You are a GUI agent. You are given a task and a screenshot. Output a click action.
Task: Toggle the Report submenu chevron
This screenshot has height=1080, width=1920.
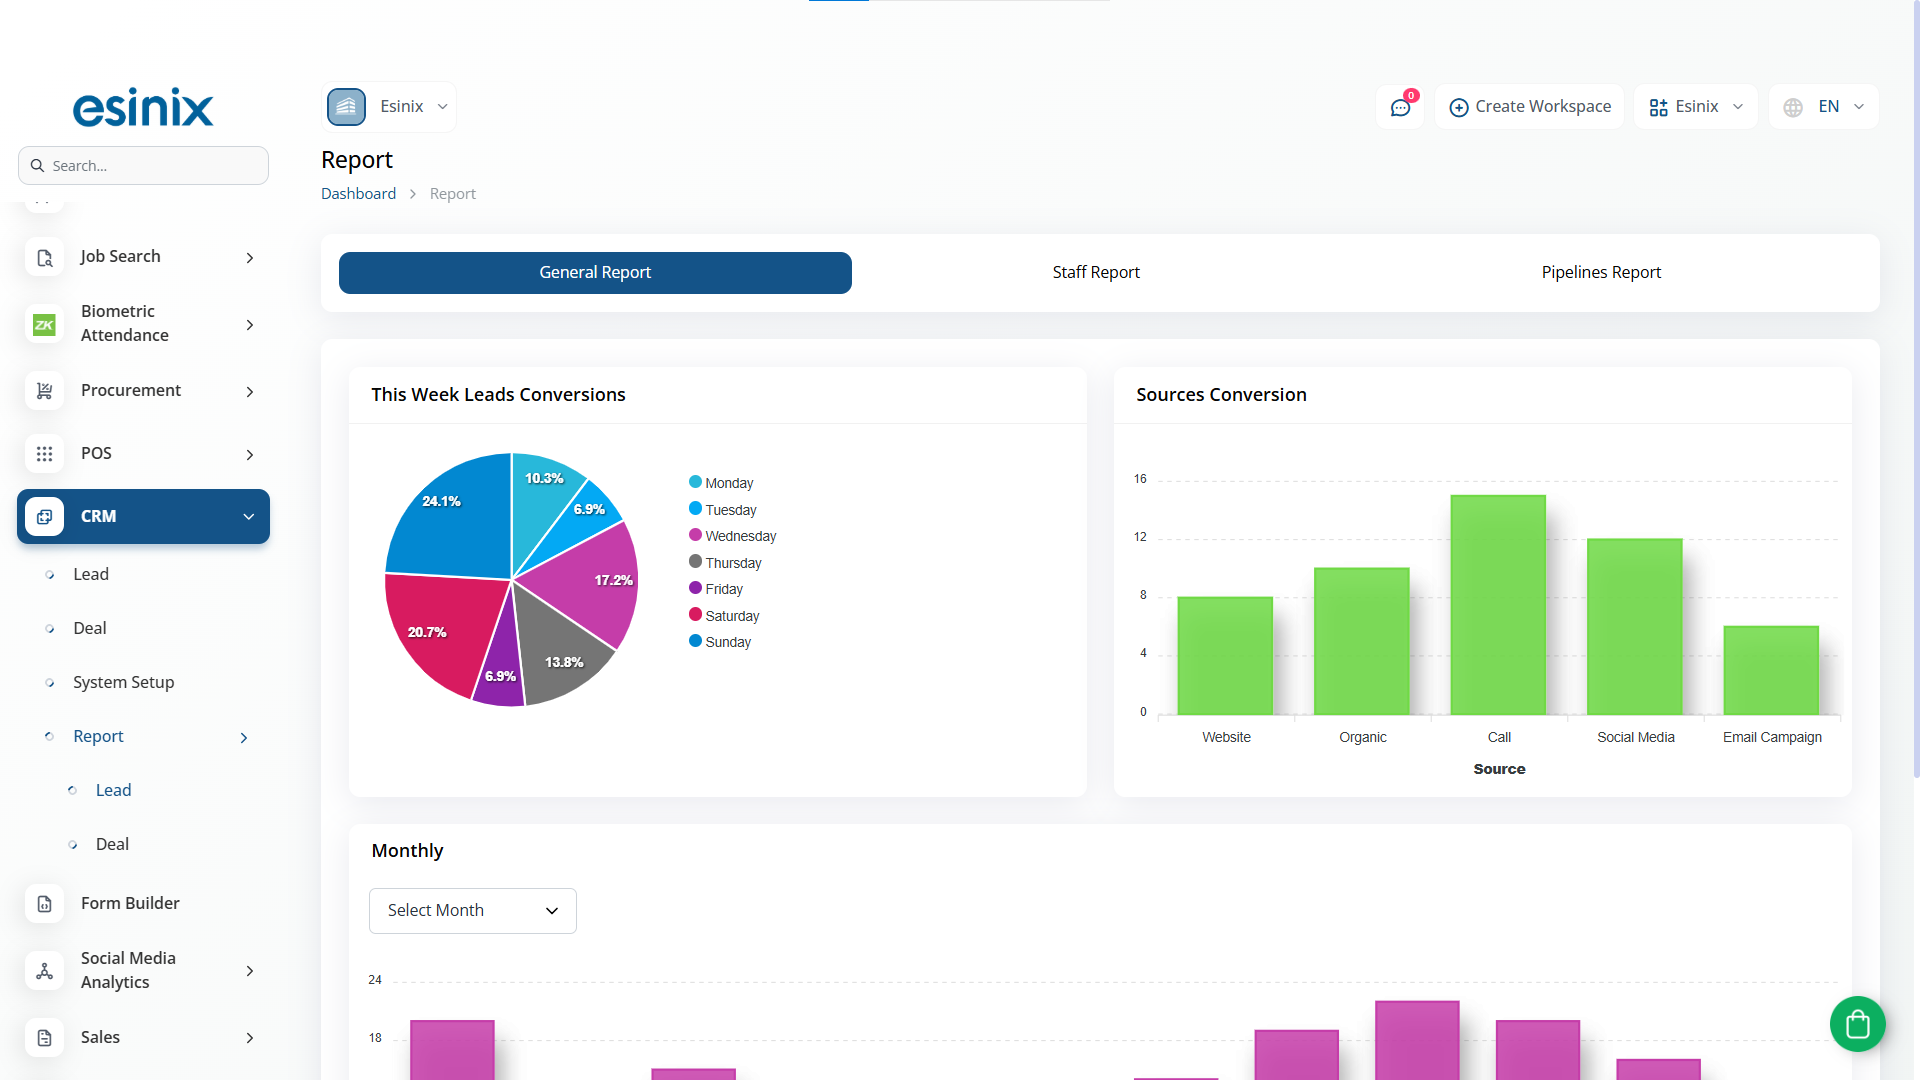tap(244, 738)
